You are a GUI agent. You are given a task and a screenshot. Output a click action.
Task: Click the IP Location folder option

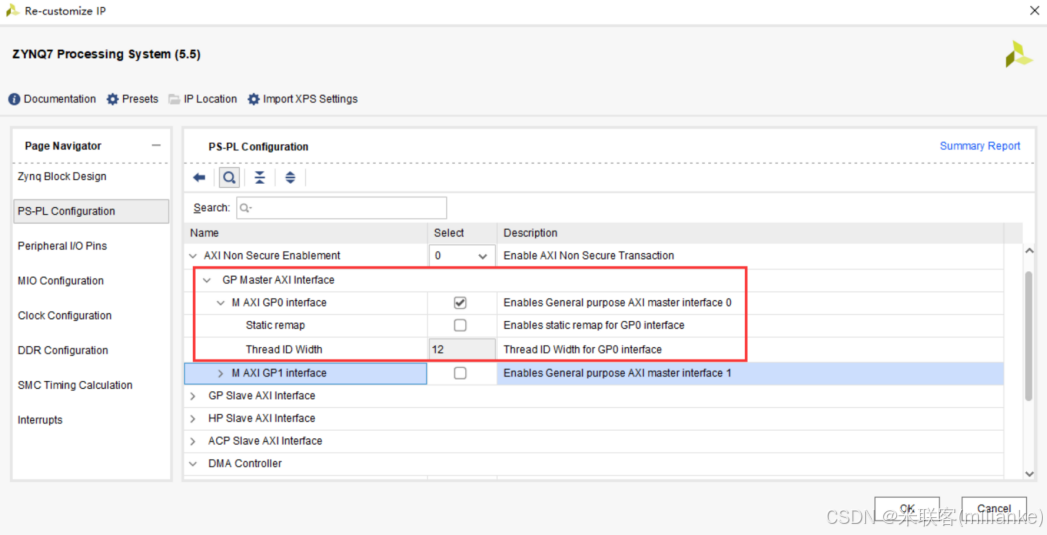click(202, 99)
